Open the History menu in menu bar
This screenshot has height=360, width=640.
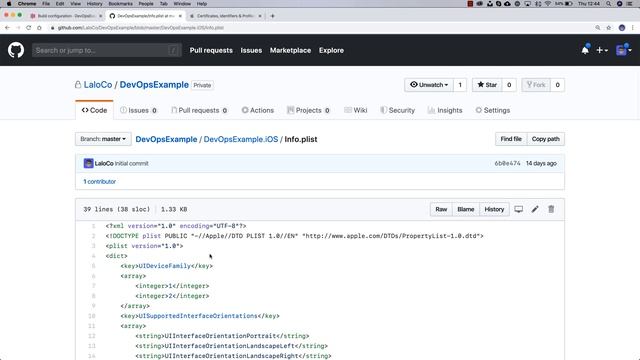(94, 4)
